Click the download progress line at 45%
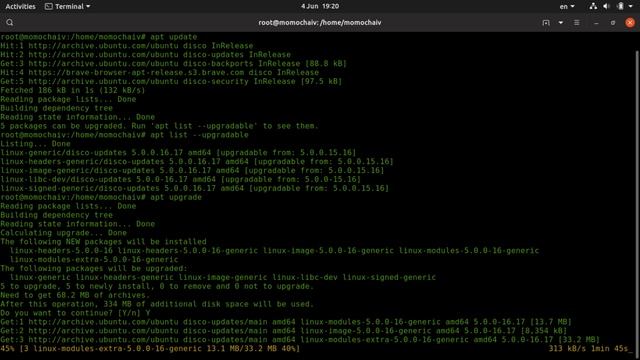The height and width of the screenshot is (360, 640). pos(150,349)
